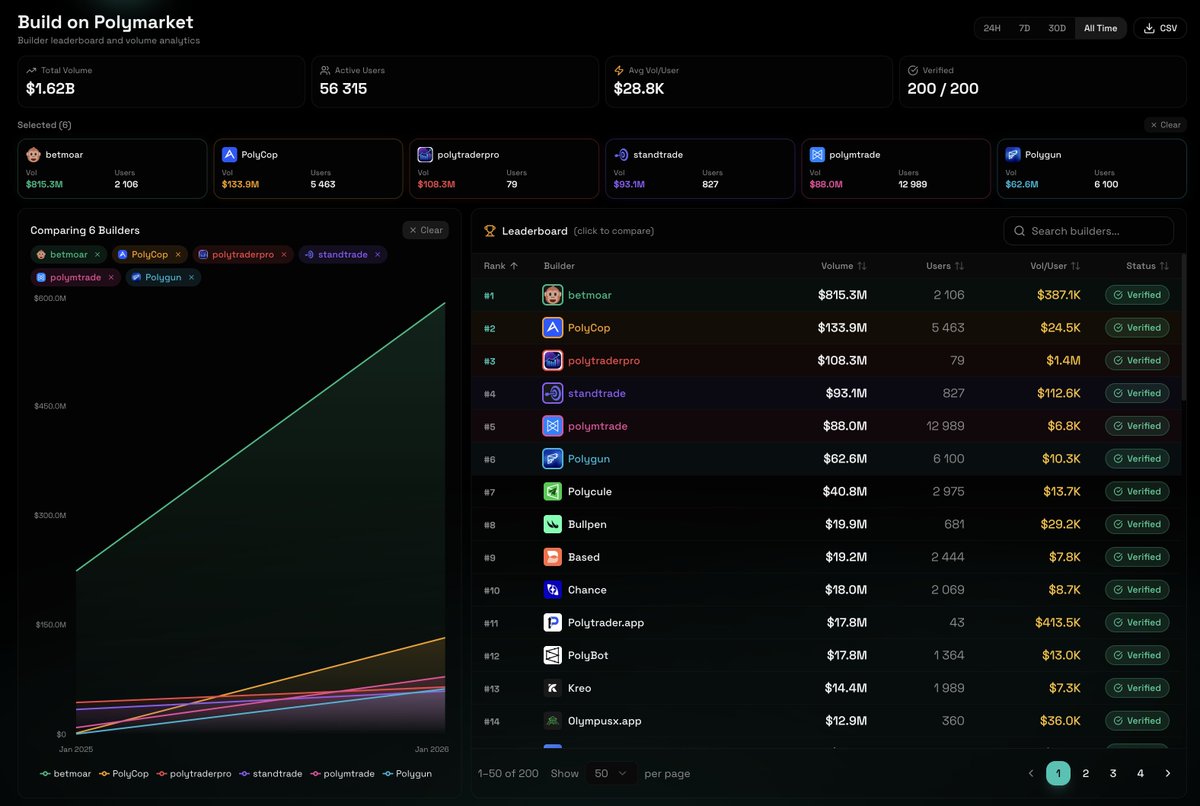This screenshot has height=806, width=1200.
Task: Sort leaderboard by Status column
Action: (1148, 266)
